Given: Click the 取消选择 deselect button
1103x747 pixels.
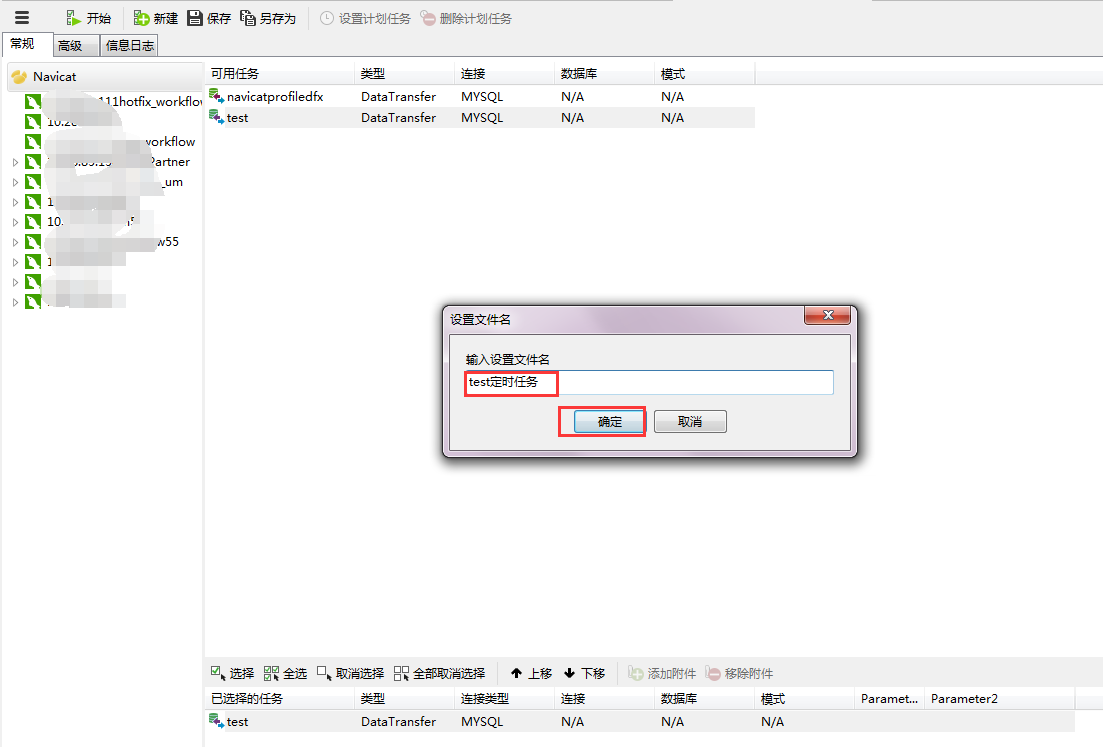Looking at the screenshot, I should pyautogui.click(x=350, y=673).
